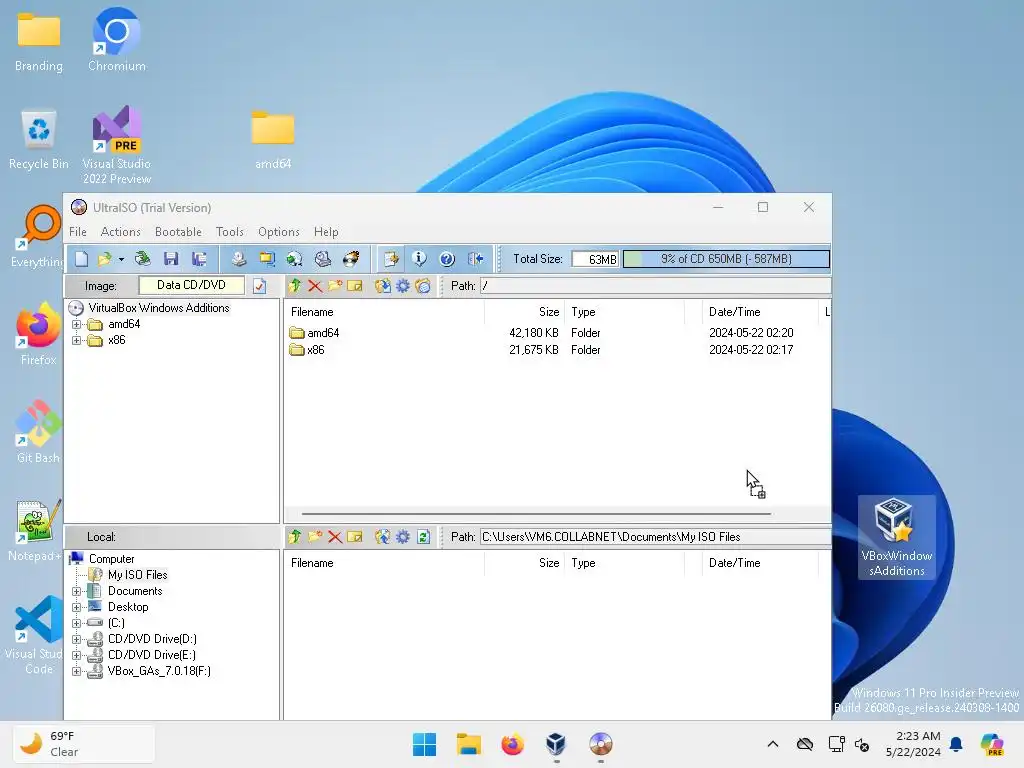The width and height of the screenshot is (1024, 768).
Task: Click the 9% of CD 650MB capacity bar
Action: pos(726,259)
